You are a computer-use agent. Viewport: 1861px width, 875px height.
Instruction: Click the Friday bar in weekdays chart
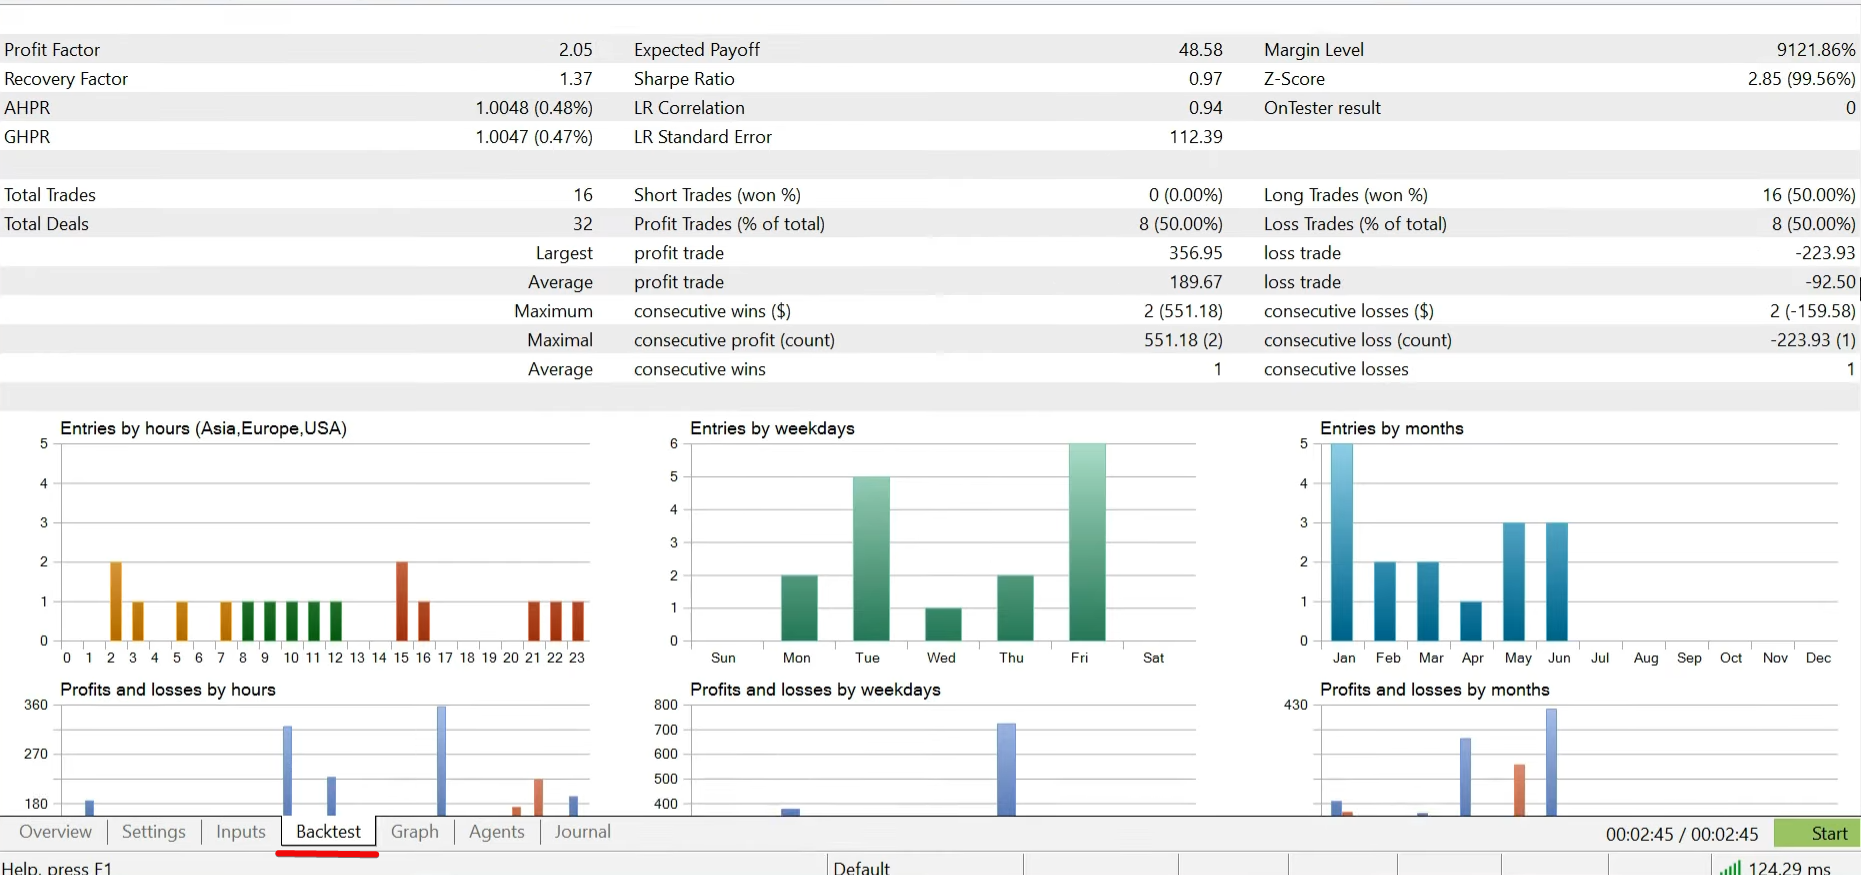[1087, 542]
